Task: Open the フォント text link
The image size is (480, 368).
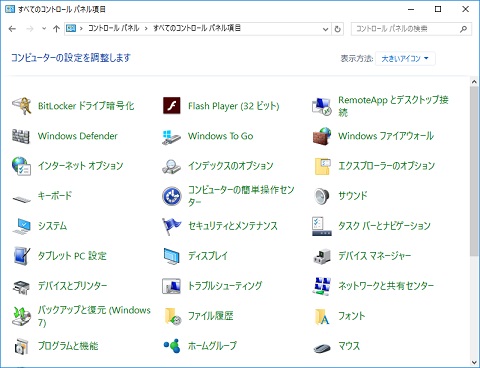Action: (x=352, y=316)
